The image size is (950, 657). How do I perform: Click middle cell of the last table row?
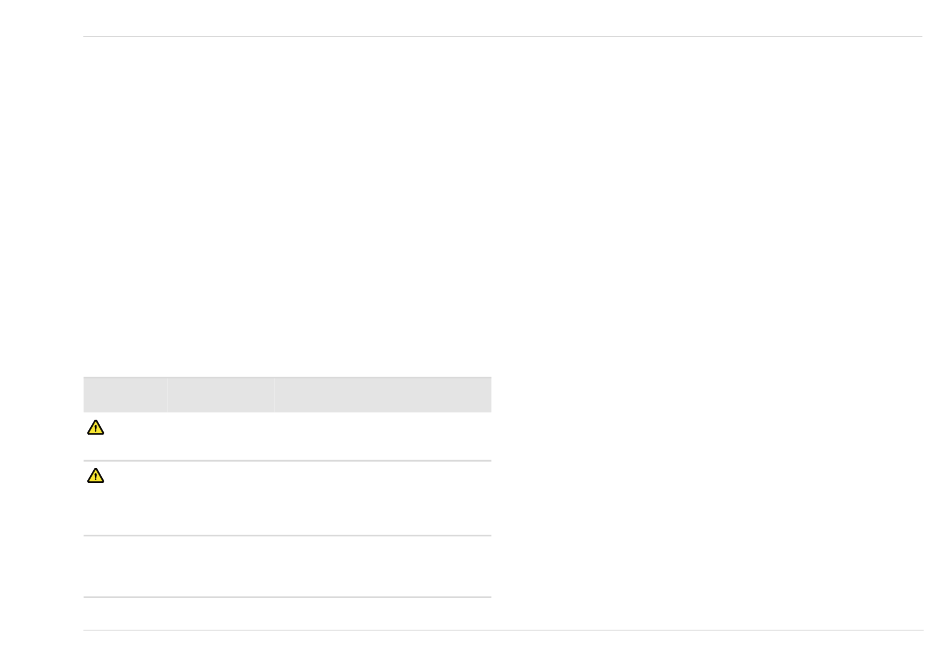(x=220, y=567)
